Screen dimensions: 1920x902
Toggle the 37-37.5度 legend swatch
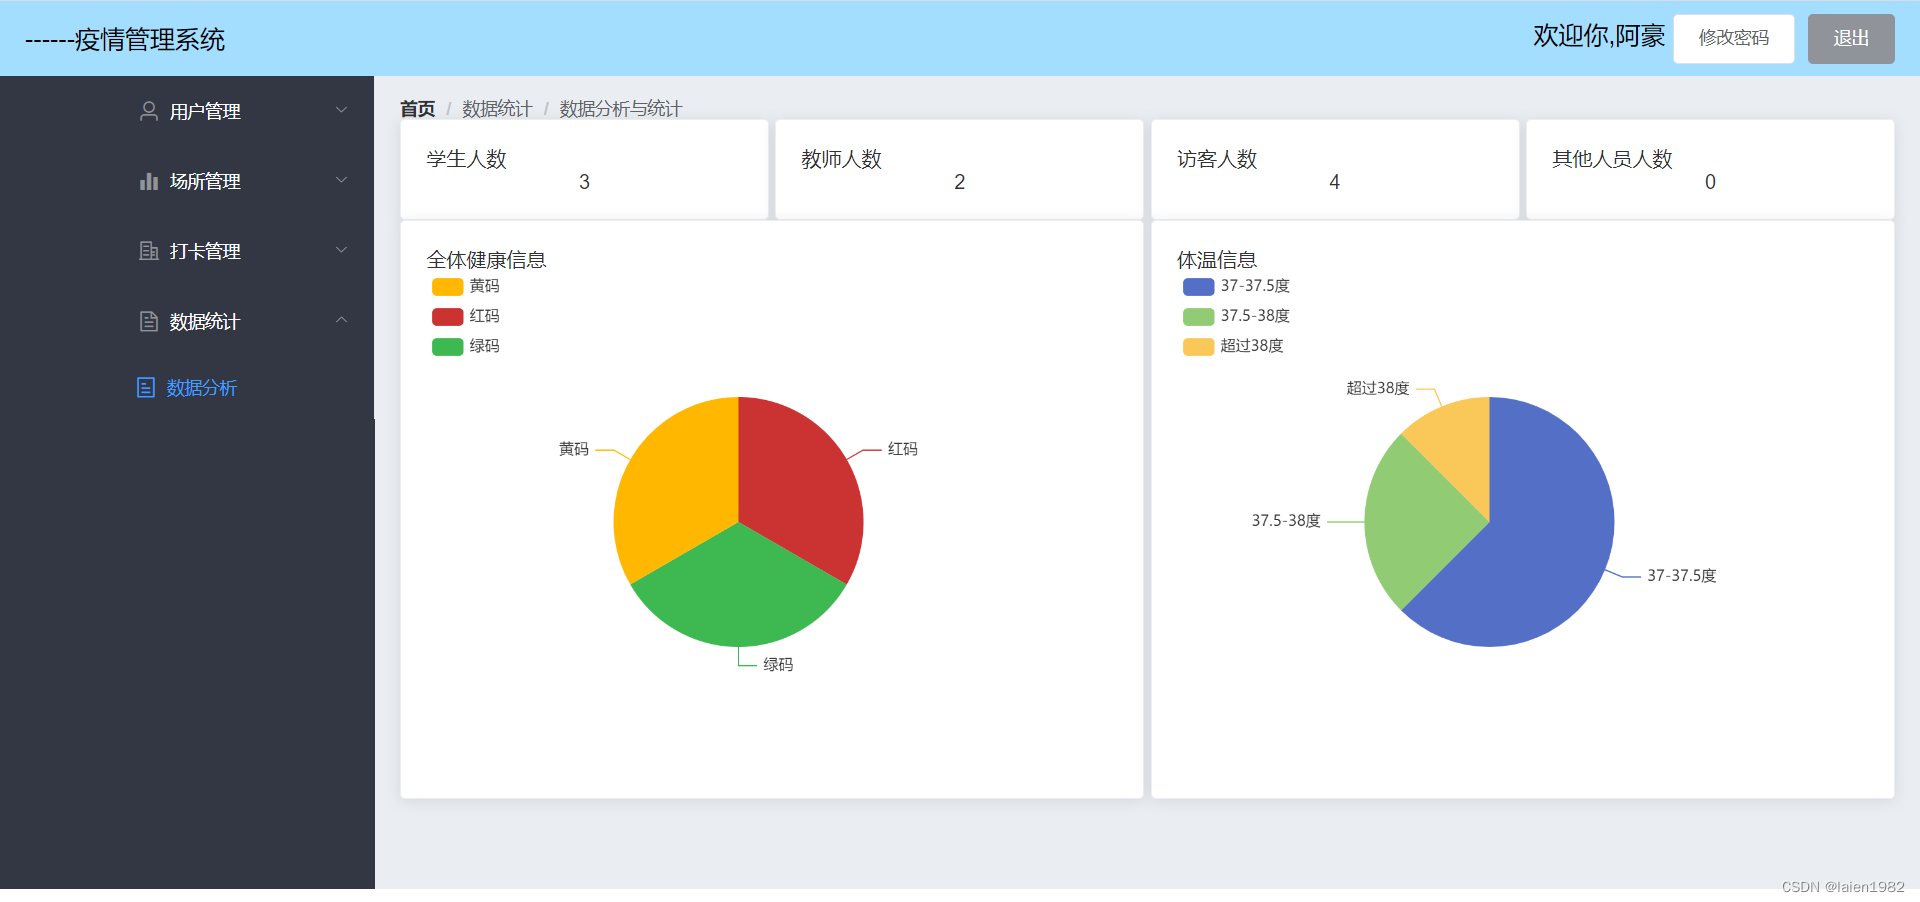point(1198,287)
